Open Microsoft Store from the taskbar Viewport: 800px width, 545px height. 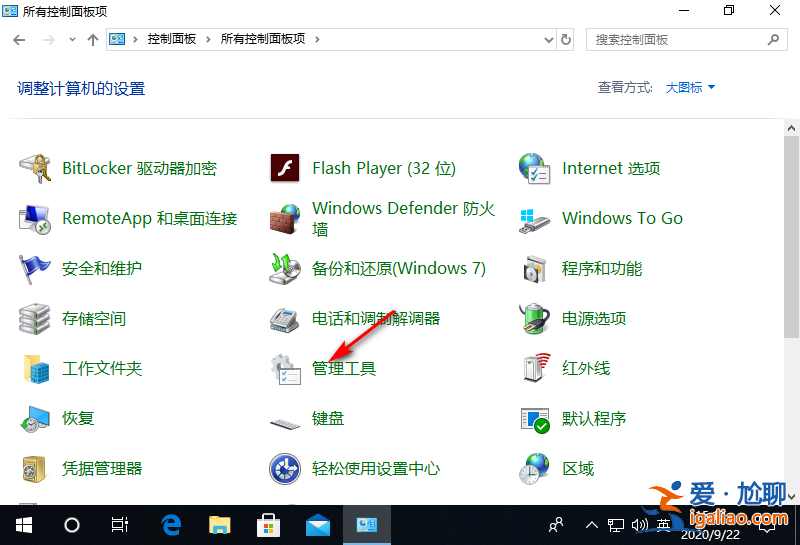269,525
